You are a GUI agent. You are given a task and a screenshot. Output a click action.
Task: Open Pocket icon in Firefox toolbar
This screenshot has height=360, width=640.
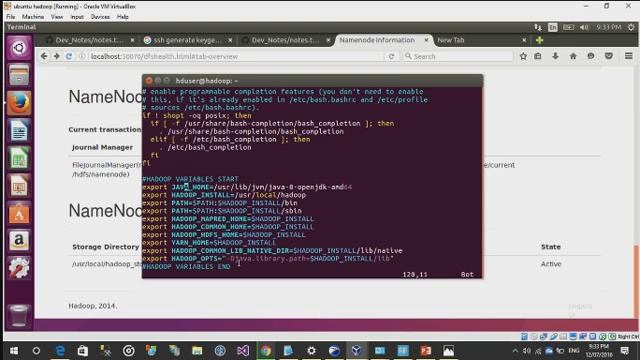609,56
